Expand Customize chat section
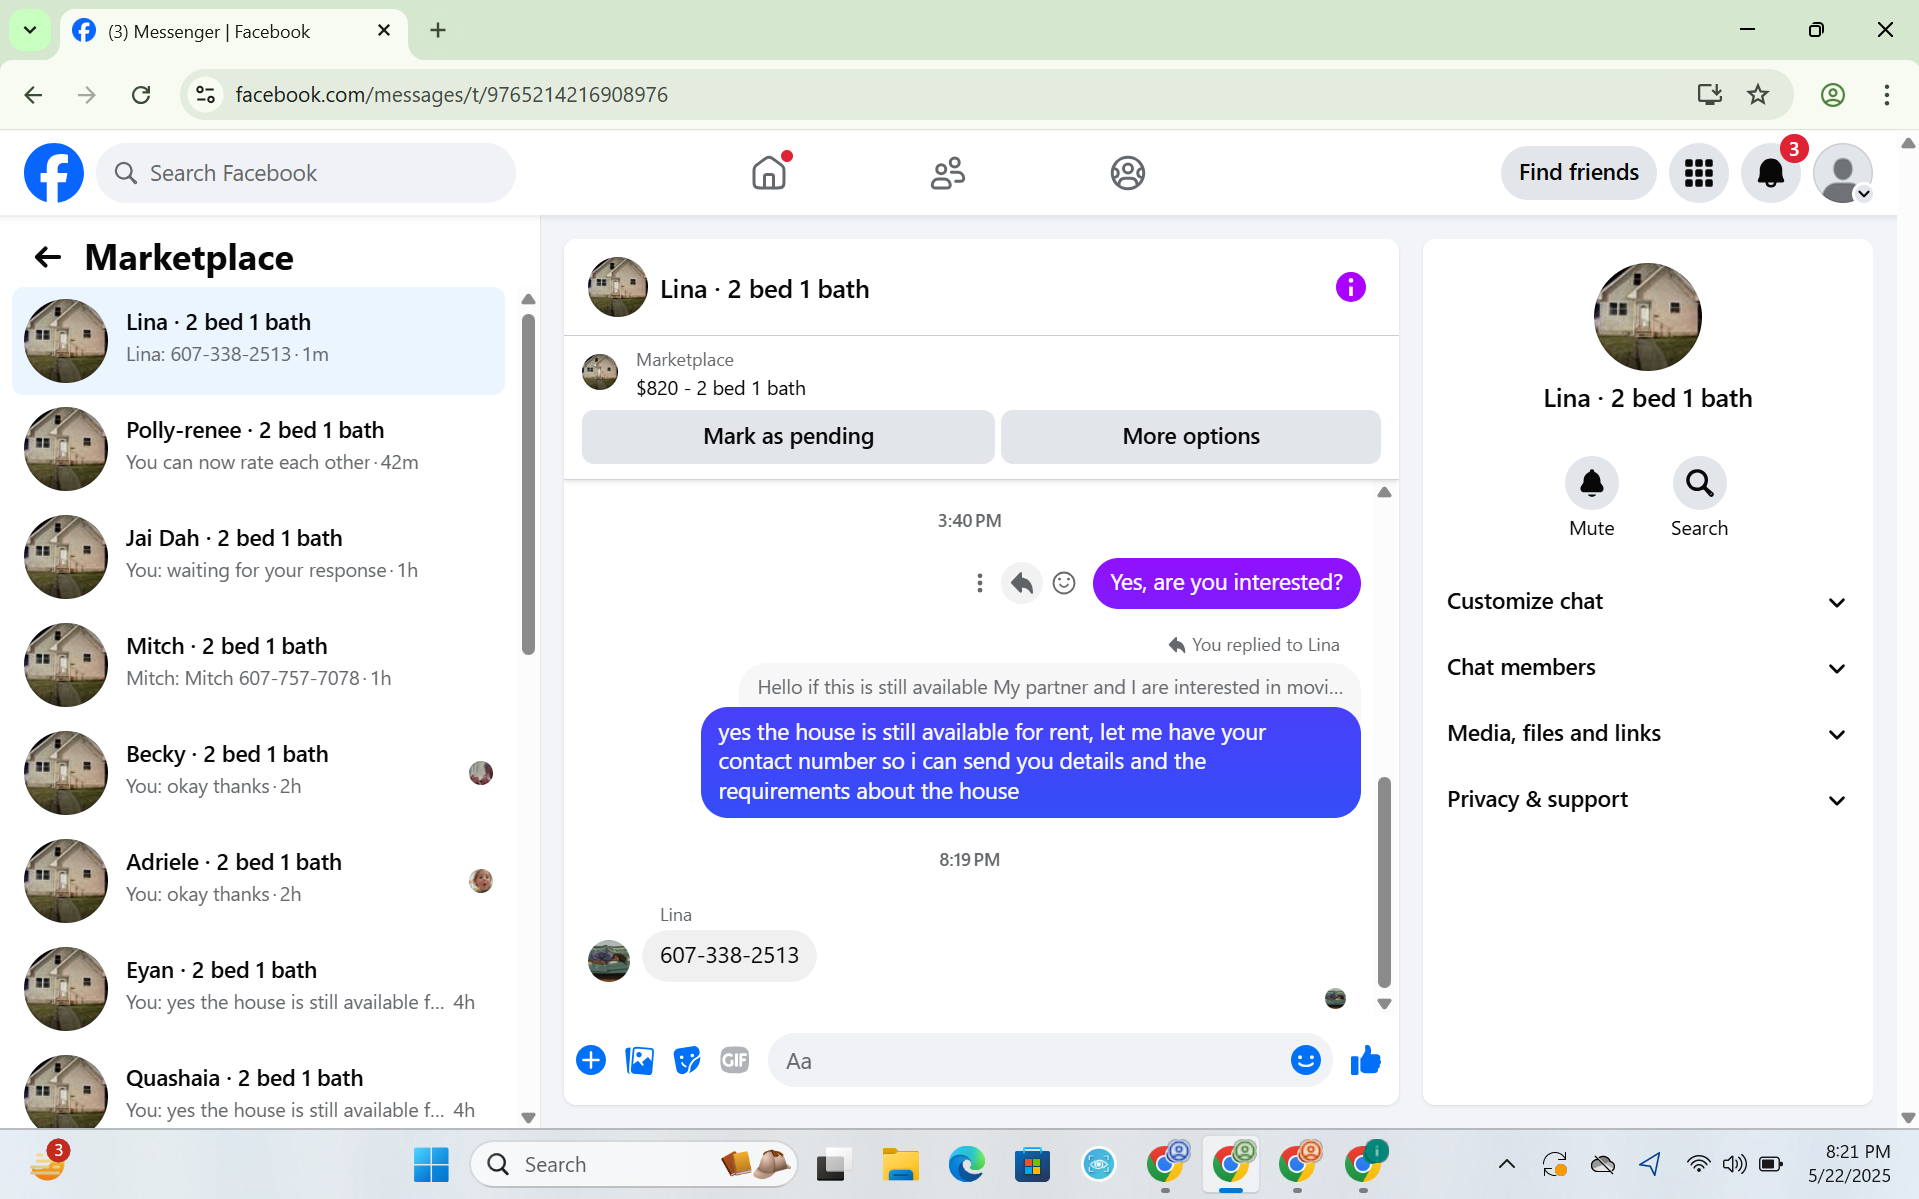1919x1199 pixels. pos(1647,602)
